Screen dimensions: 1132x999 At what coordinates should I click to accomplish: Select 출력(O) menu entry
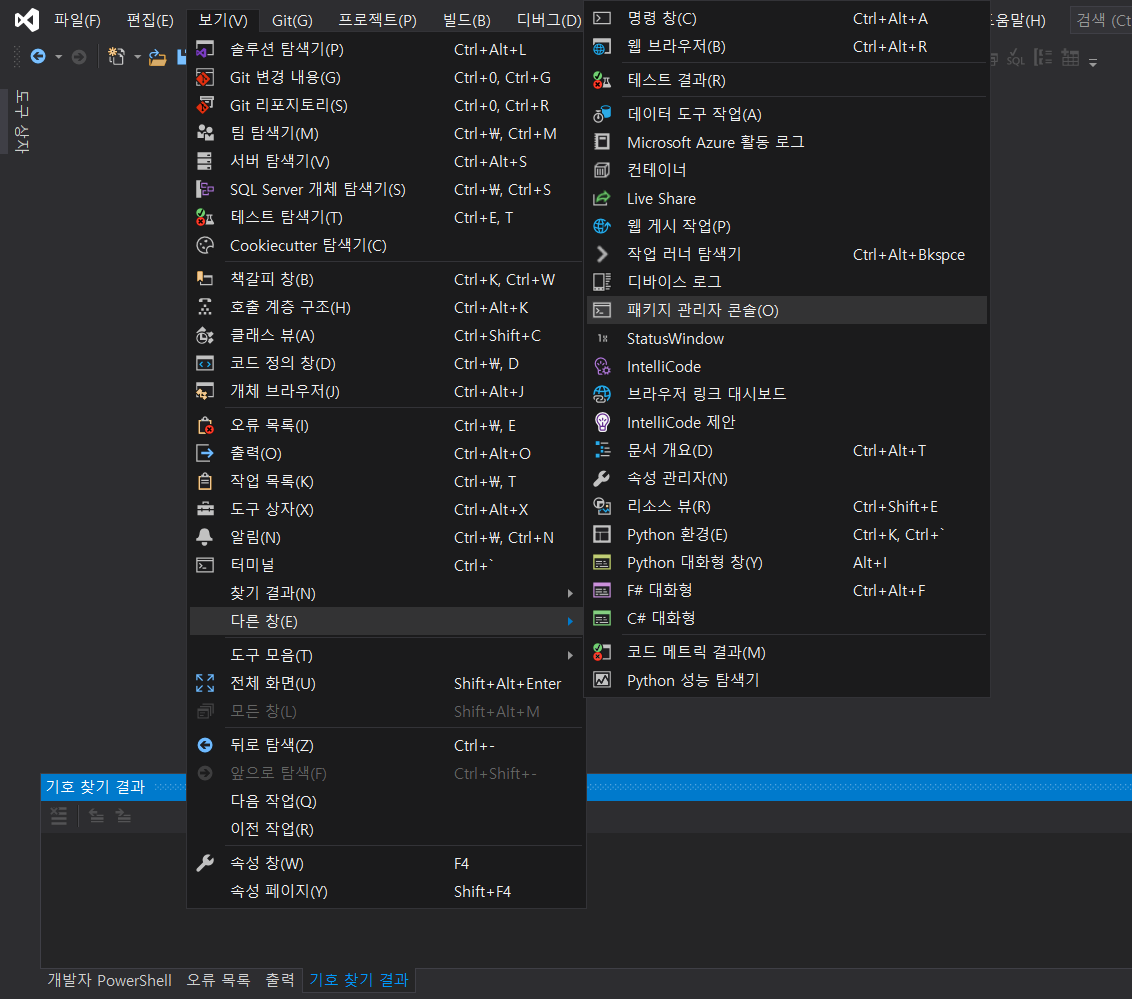click(386, 453)
